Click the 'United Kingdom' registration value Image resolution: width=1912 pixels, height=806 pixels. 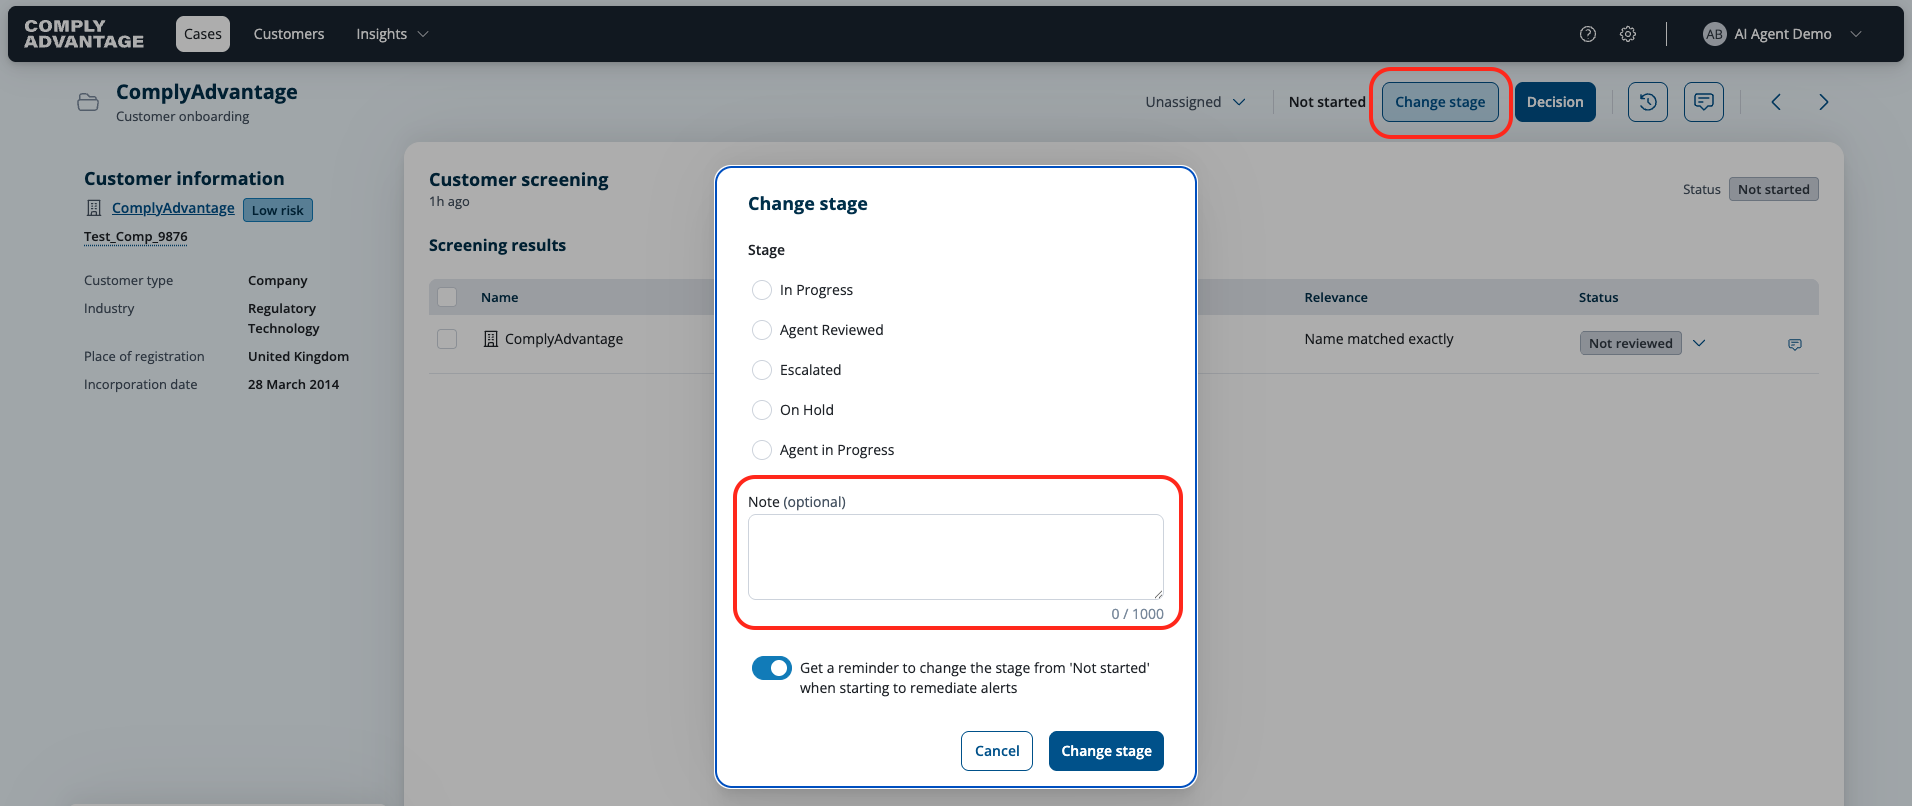point(298,356)
